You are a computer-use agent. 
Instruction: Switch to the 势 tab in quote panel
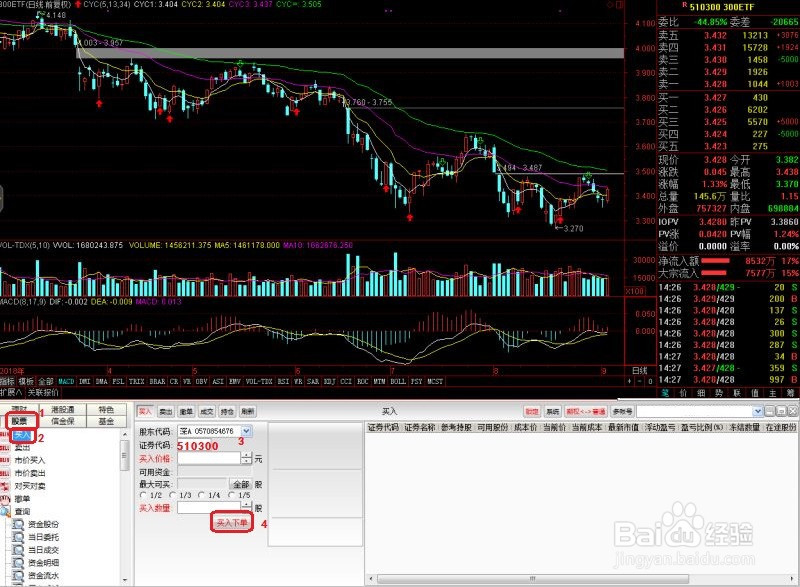719,393
